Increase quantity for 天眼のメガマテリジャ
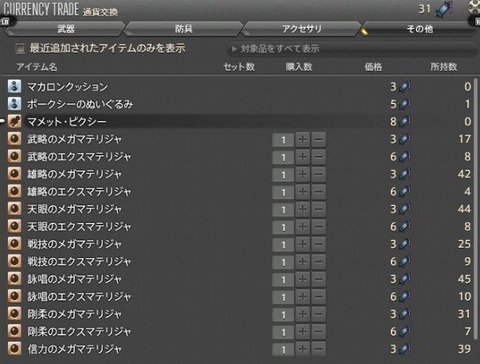Viewport: 480px width, 364px height. click(x=302, y=209)
